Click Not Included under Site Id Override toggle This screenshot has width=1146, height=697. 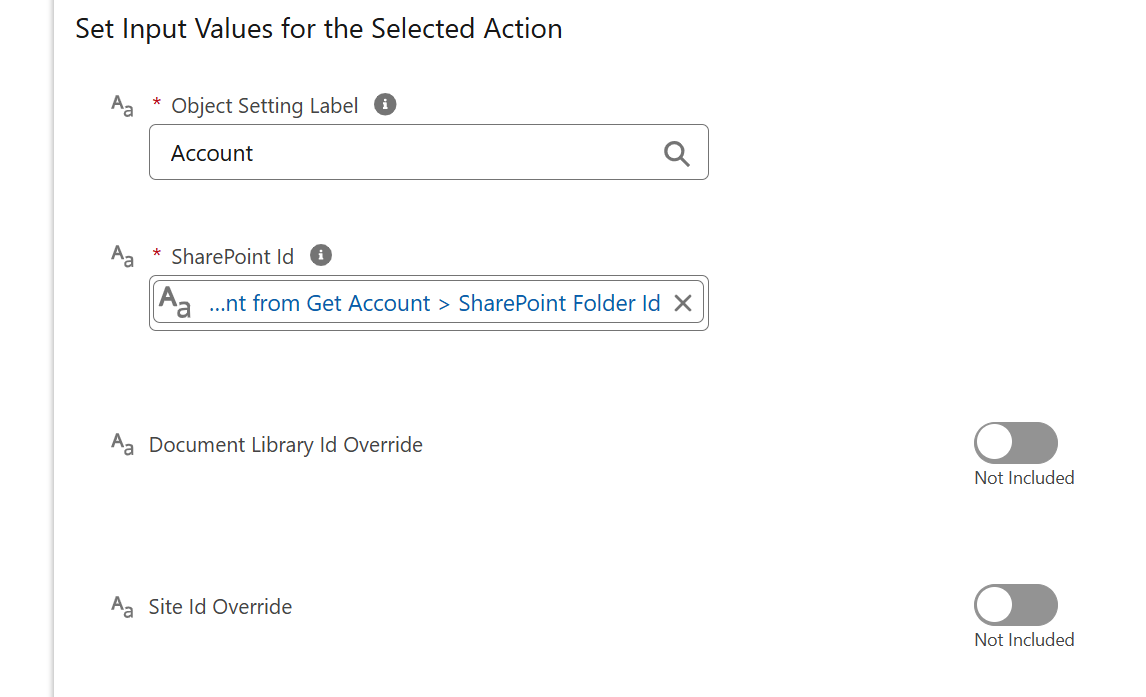pyautogui.click(x=1024, y=640)
